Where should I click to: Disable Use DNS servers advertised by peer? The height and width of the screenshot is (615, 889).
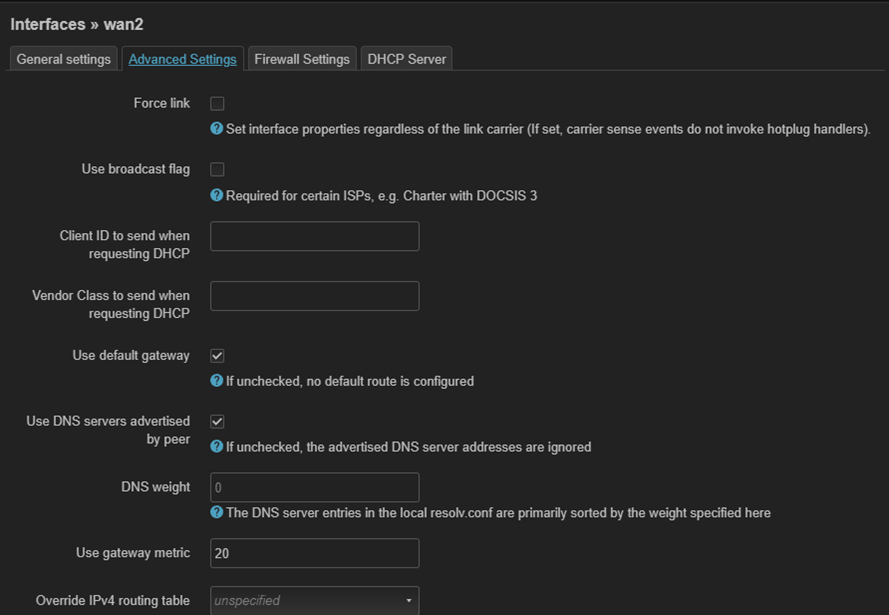(217, 422)
